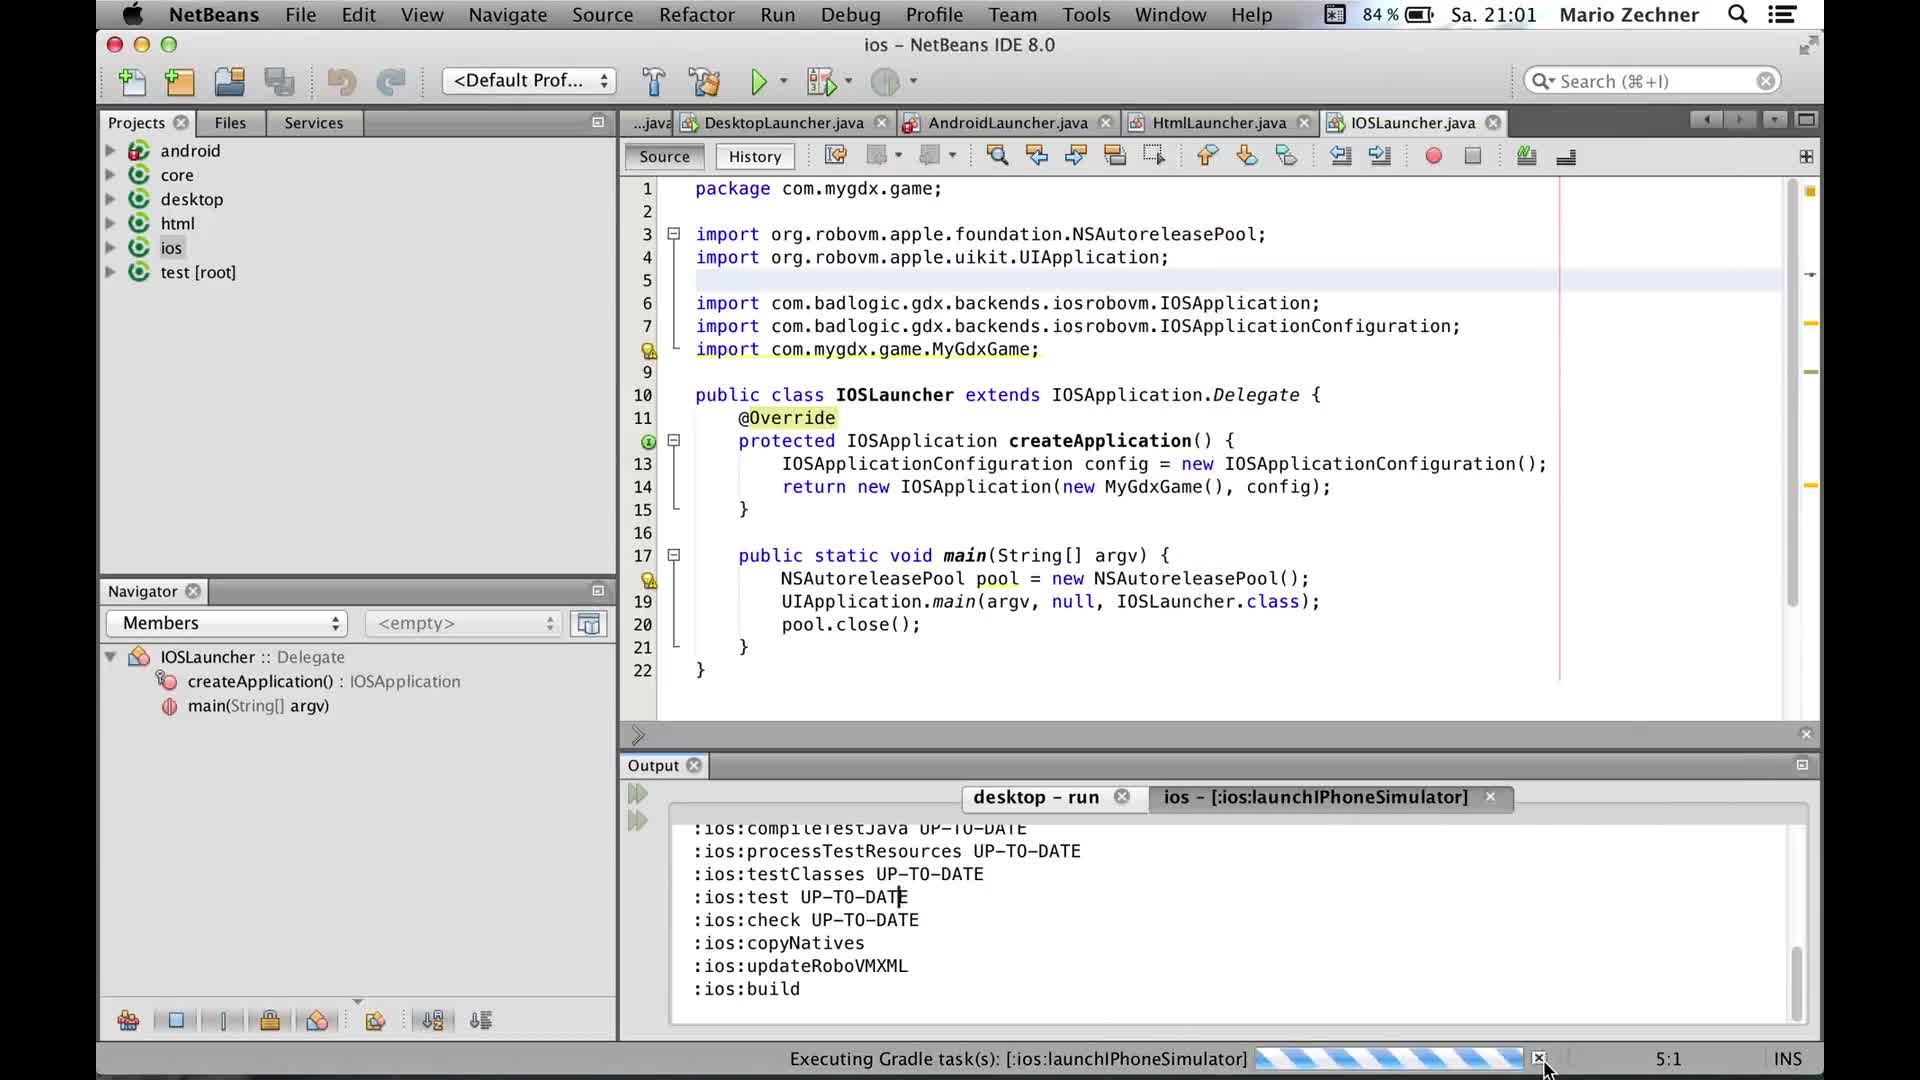
Task: Start macro recording with the red circle
Action: (1433, 156)
